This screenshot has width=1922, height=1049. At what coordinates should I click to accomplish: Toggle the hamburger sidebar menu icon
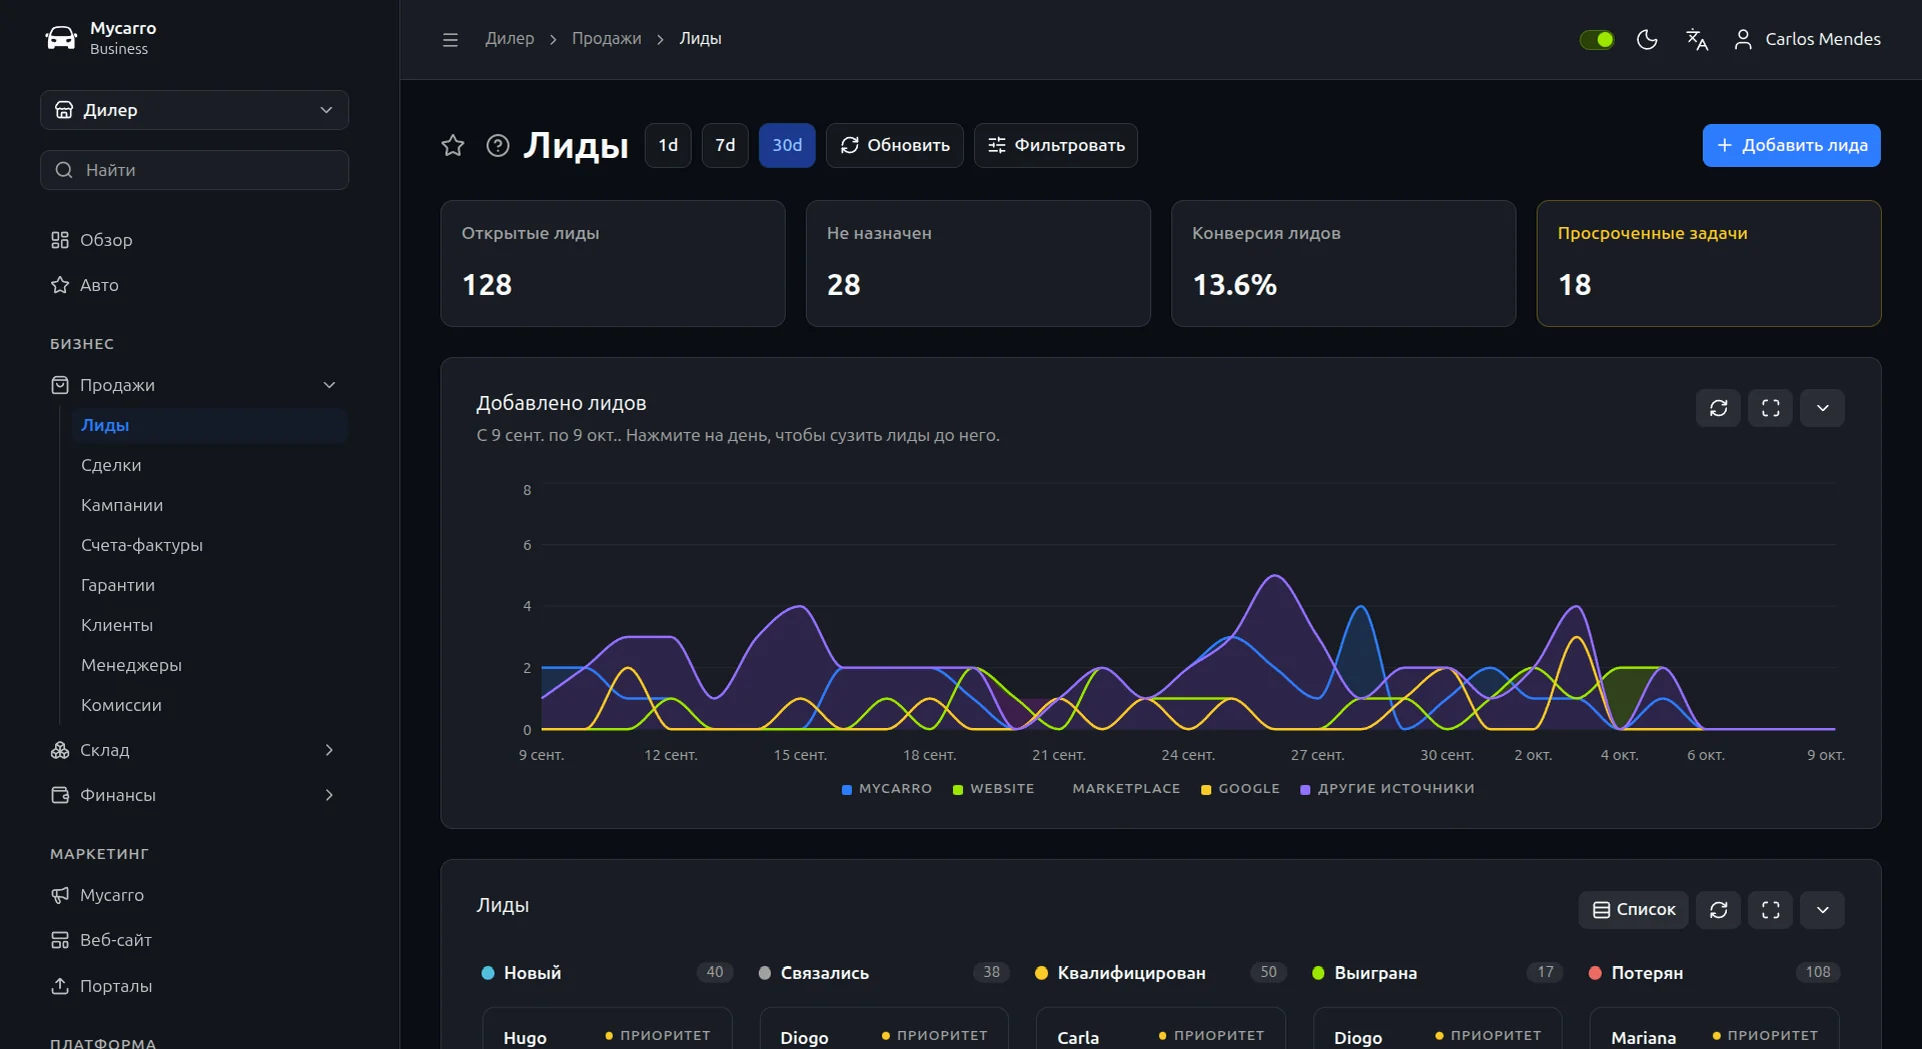(x=450, y=39)
